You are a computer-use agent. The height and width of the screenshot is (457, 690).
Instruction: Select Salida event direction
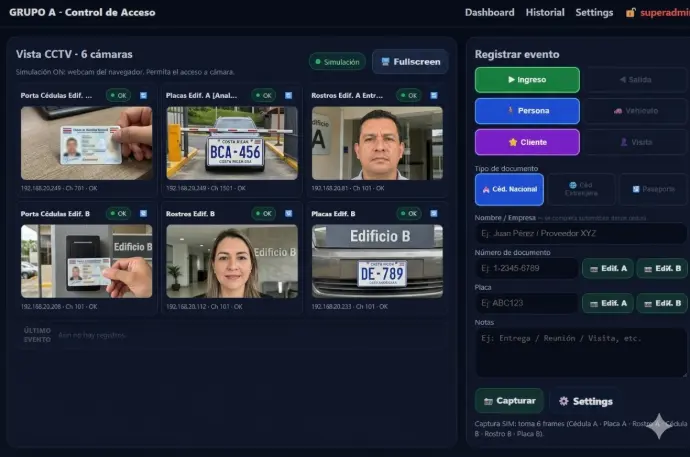click(x=636, y=80)
